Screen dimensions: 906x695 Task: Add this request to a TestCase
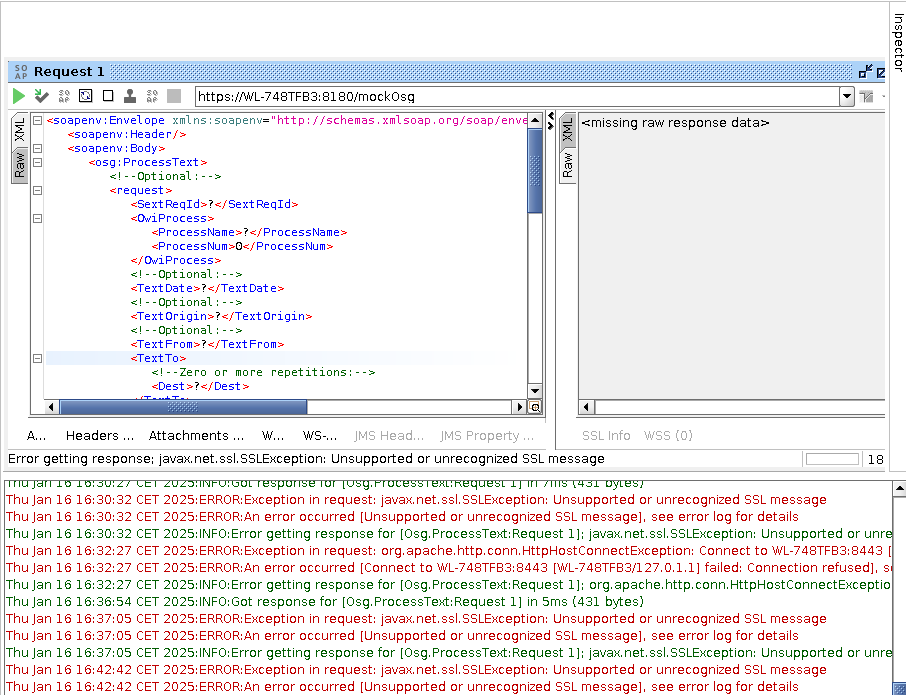[x=41, y=97]
